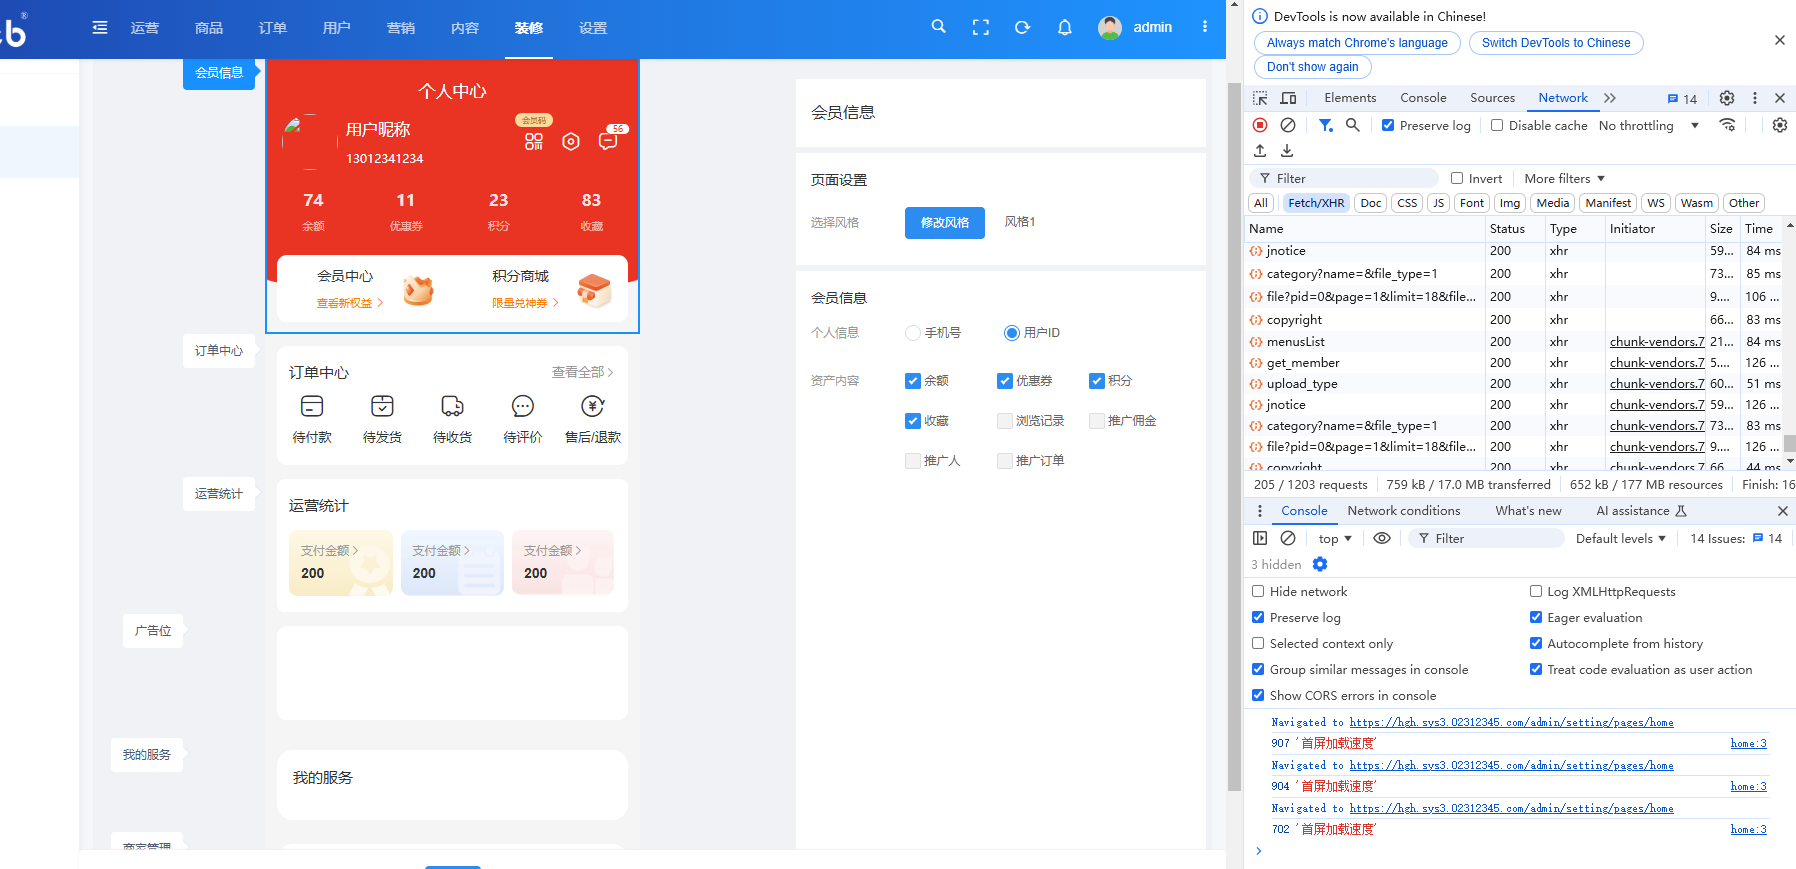Screen dimensions: 1796x869
Task: Open the Network conditions drawer tab
Action: tap(1404, 511)
